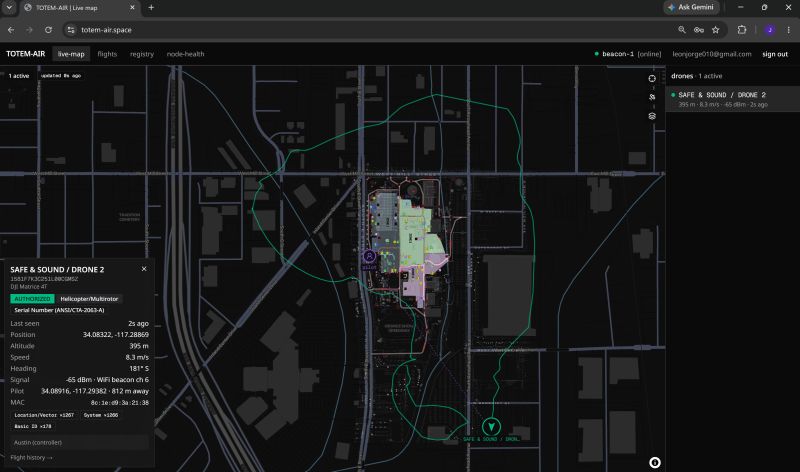Image resolution: width=800 pixels, height=472 pixels.
Task: Click the DJI Matrice 4T model text
Action: point(29,287)
